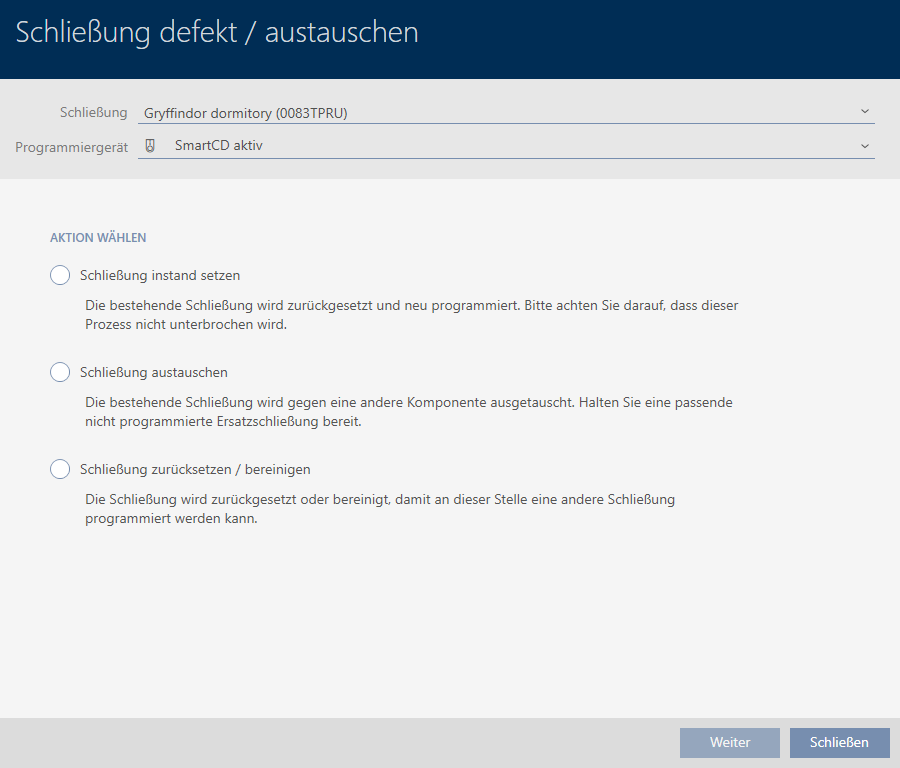Expand the Schließung dropdown arrow
The image size is (900, 768).
point(864,112)
